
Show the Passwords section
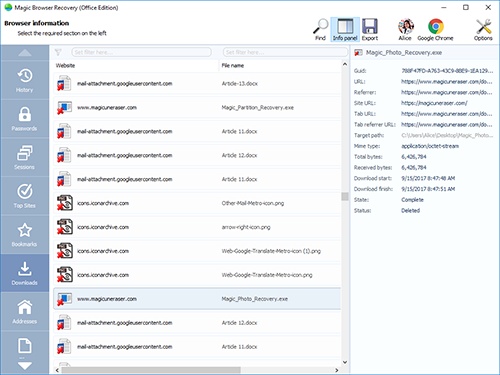pos(25,119)
